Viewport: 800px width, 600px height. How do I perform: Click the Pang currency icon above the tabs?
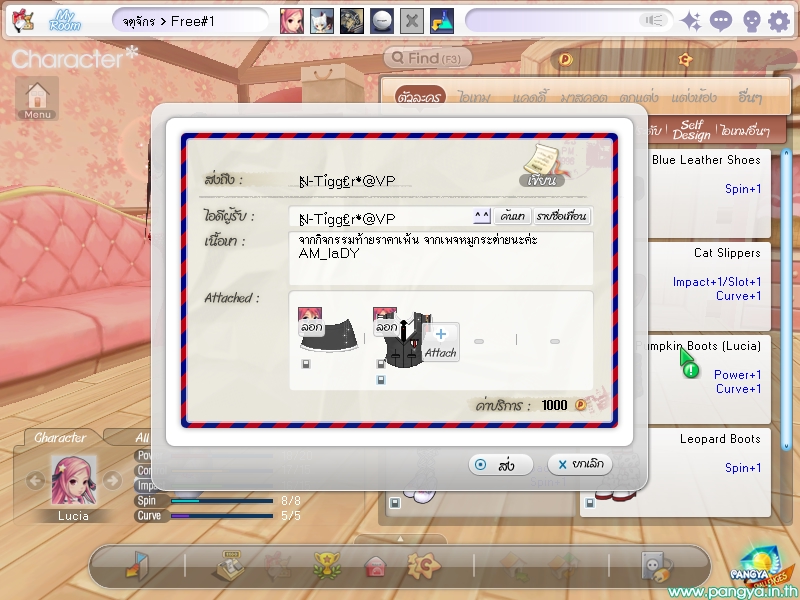[x=565, y=60]
